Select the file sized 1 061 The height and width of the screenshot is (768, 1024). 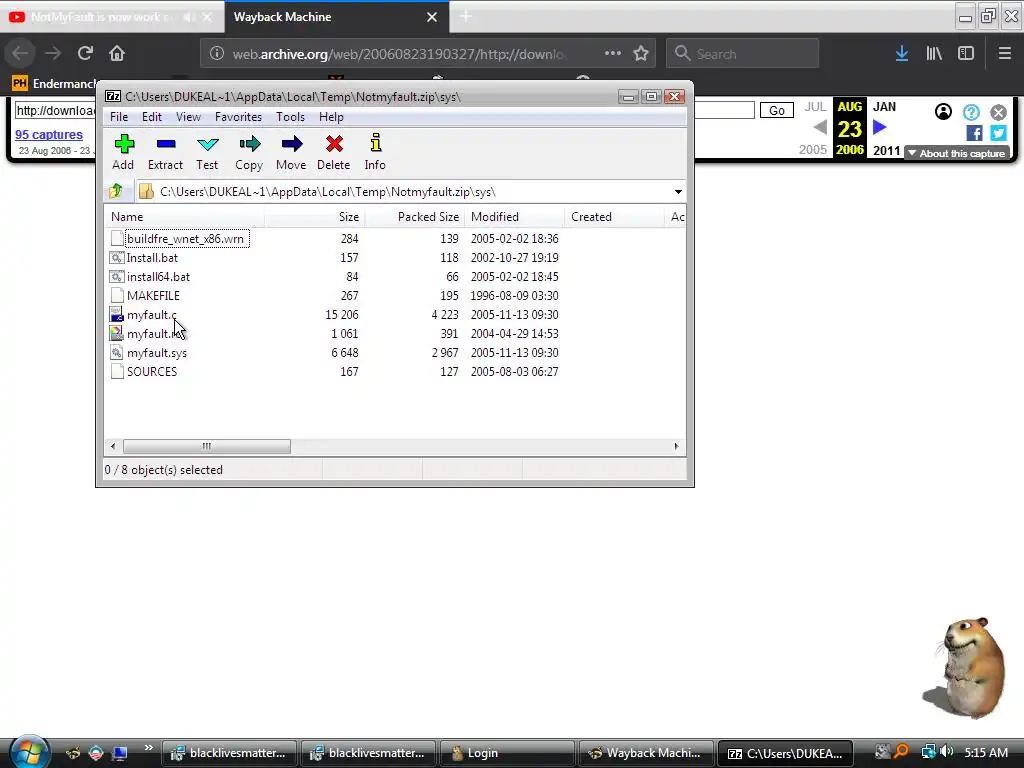155,334
